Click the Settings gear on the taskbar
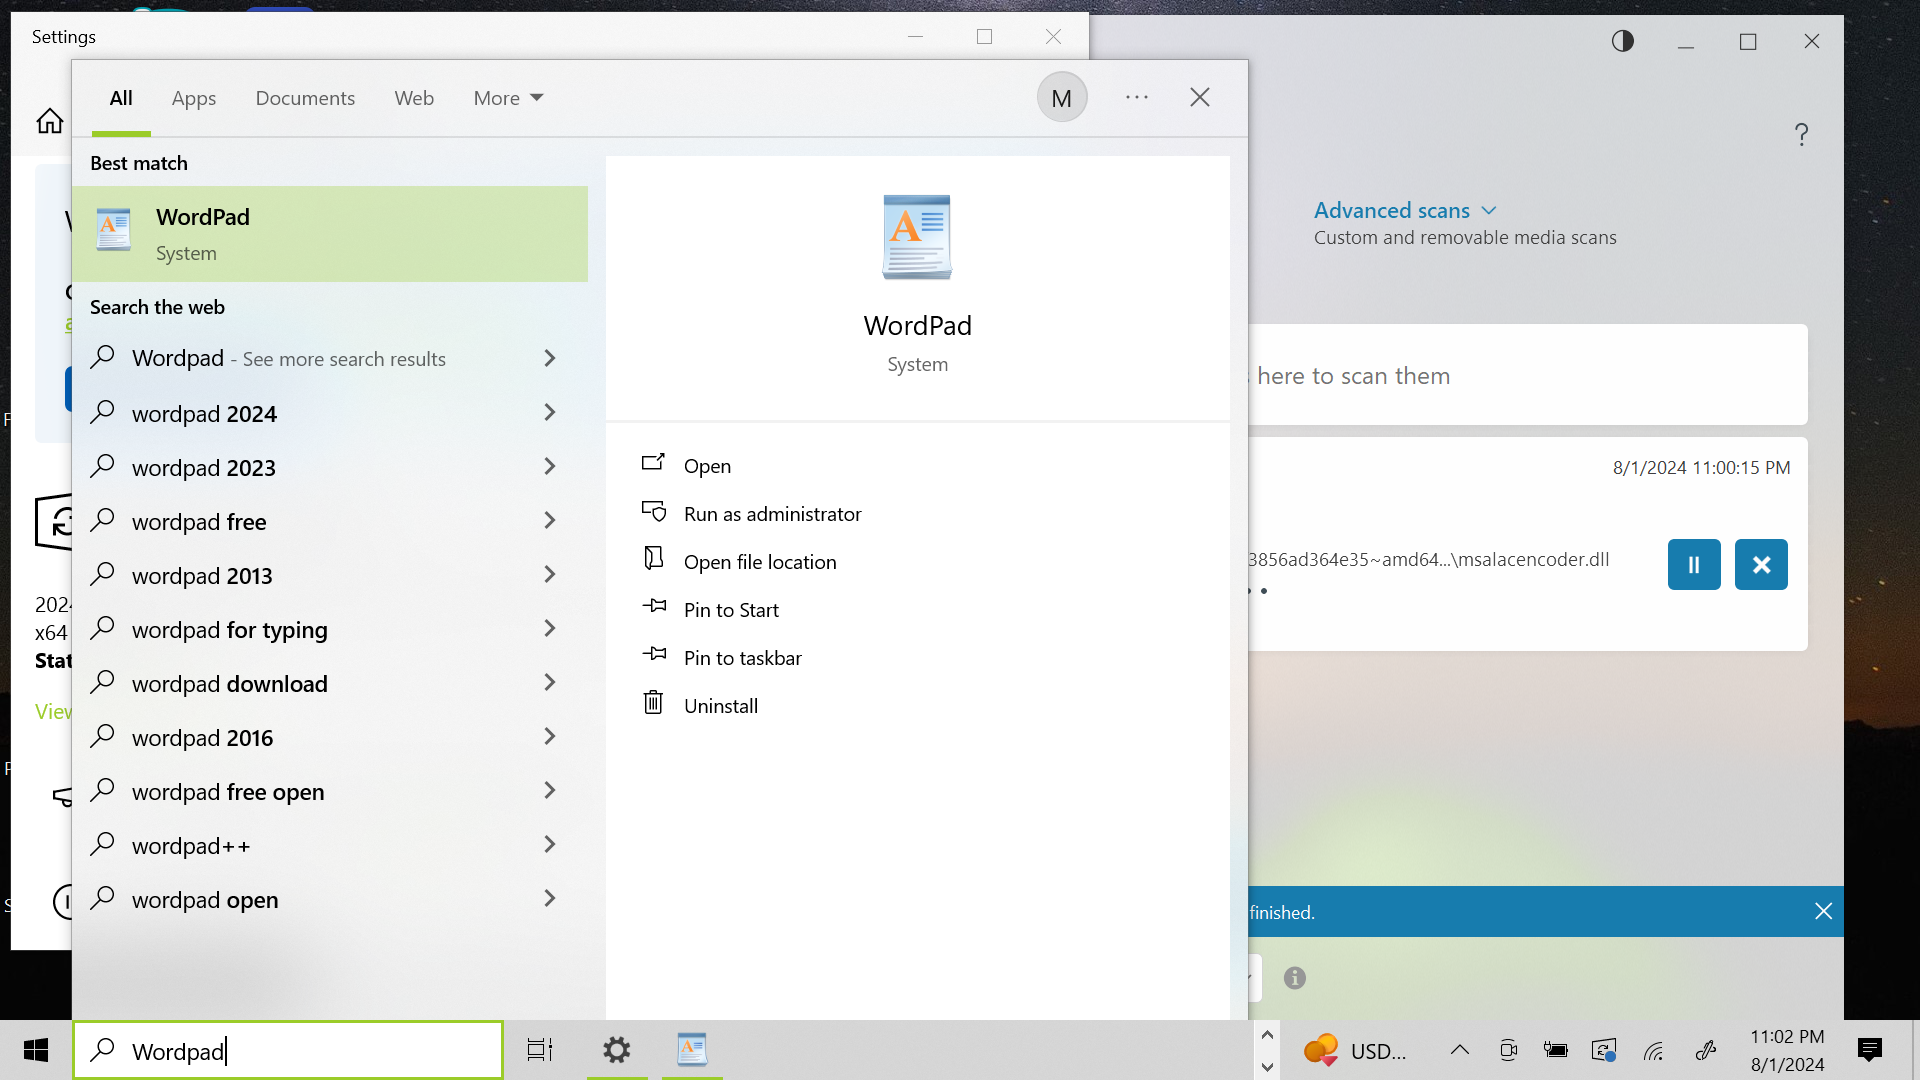 pos(617,1050)
